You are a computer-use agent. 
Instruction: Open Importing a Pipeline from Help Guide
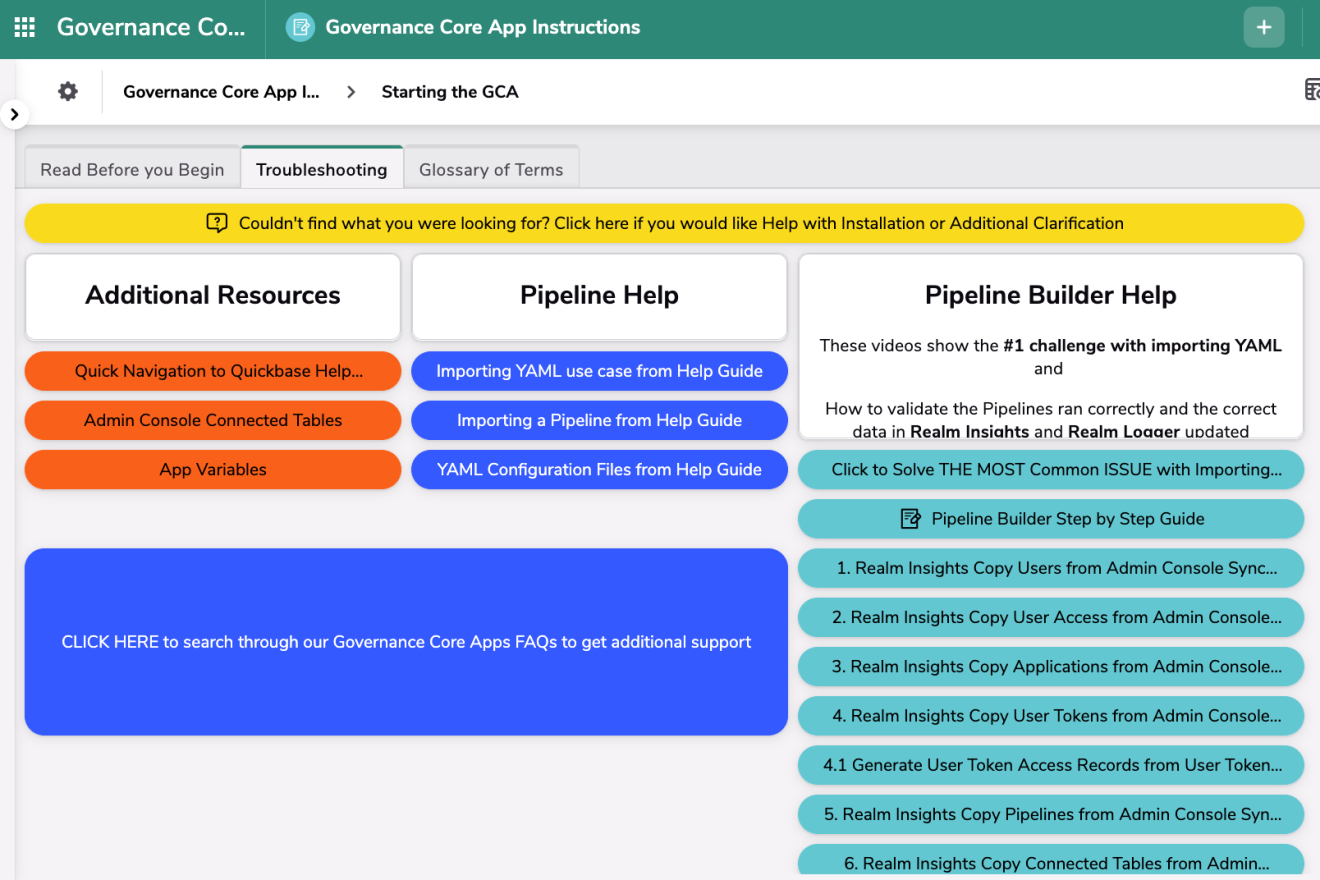pyautogui.click(x=599, y=420)
